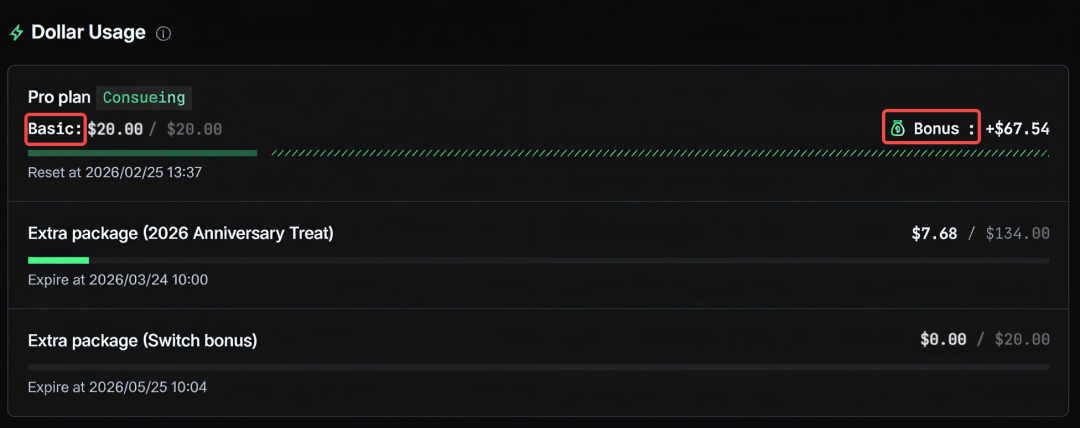Viewport: 1080px width, 428px height.
Task: Select the Switch bonus extra package
Action: tap(142, 341)
